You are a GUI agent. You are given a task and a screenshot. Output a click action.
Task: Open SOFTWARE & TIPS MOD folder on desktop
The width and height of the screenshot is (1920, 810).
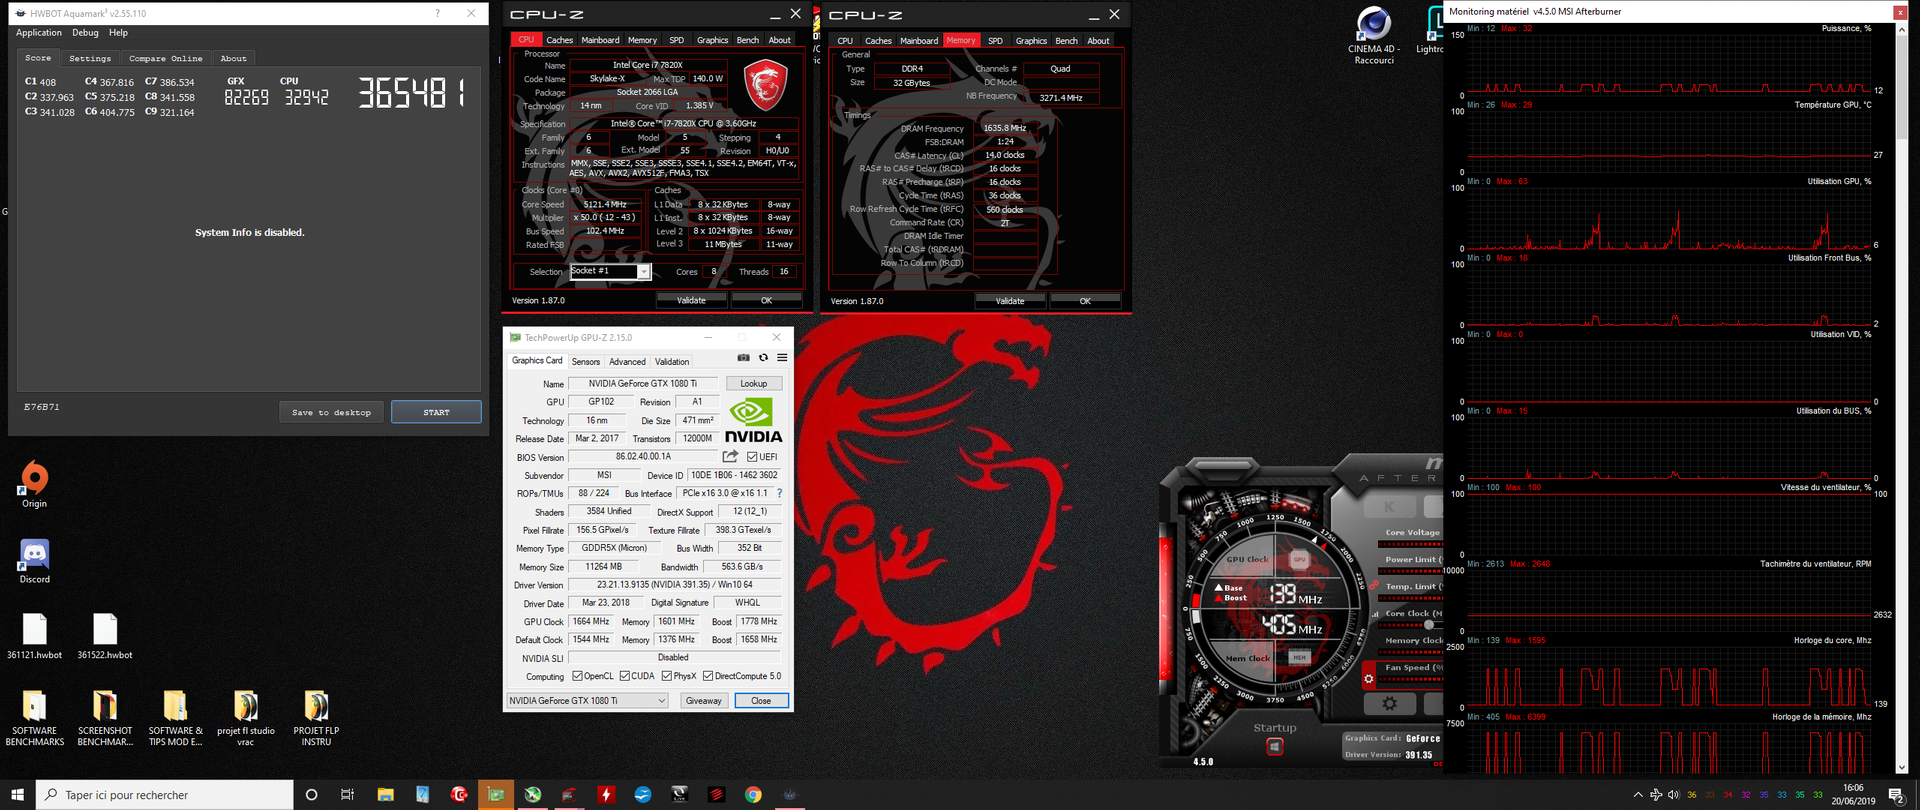[175, 718]
